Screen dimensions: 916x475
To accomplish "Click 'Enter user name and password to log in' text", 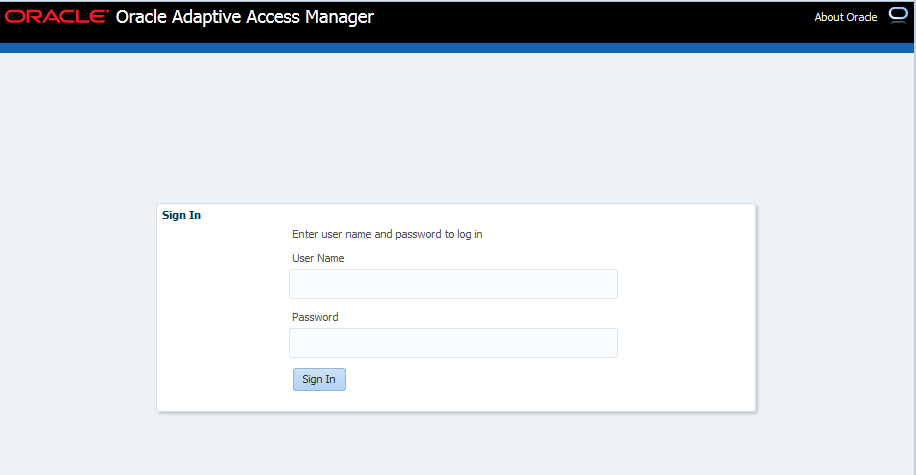I will [387, 234].
